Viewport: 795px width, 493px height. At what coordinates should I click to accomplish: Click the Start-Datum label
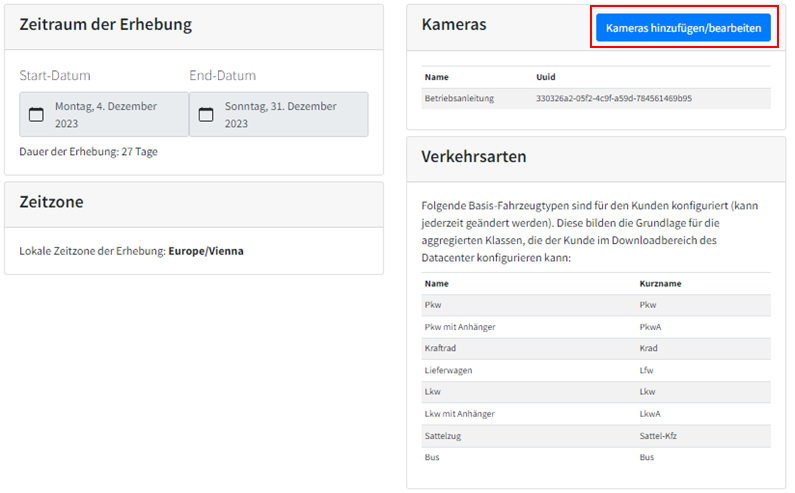pos(55,76)
